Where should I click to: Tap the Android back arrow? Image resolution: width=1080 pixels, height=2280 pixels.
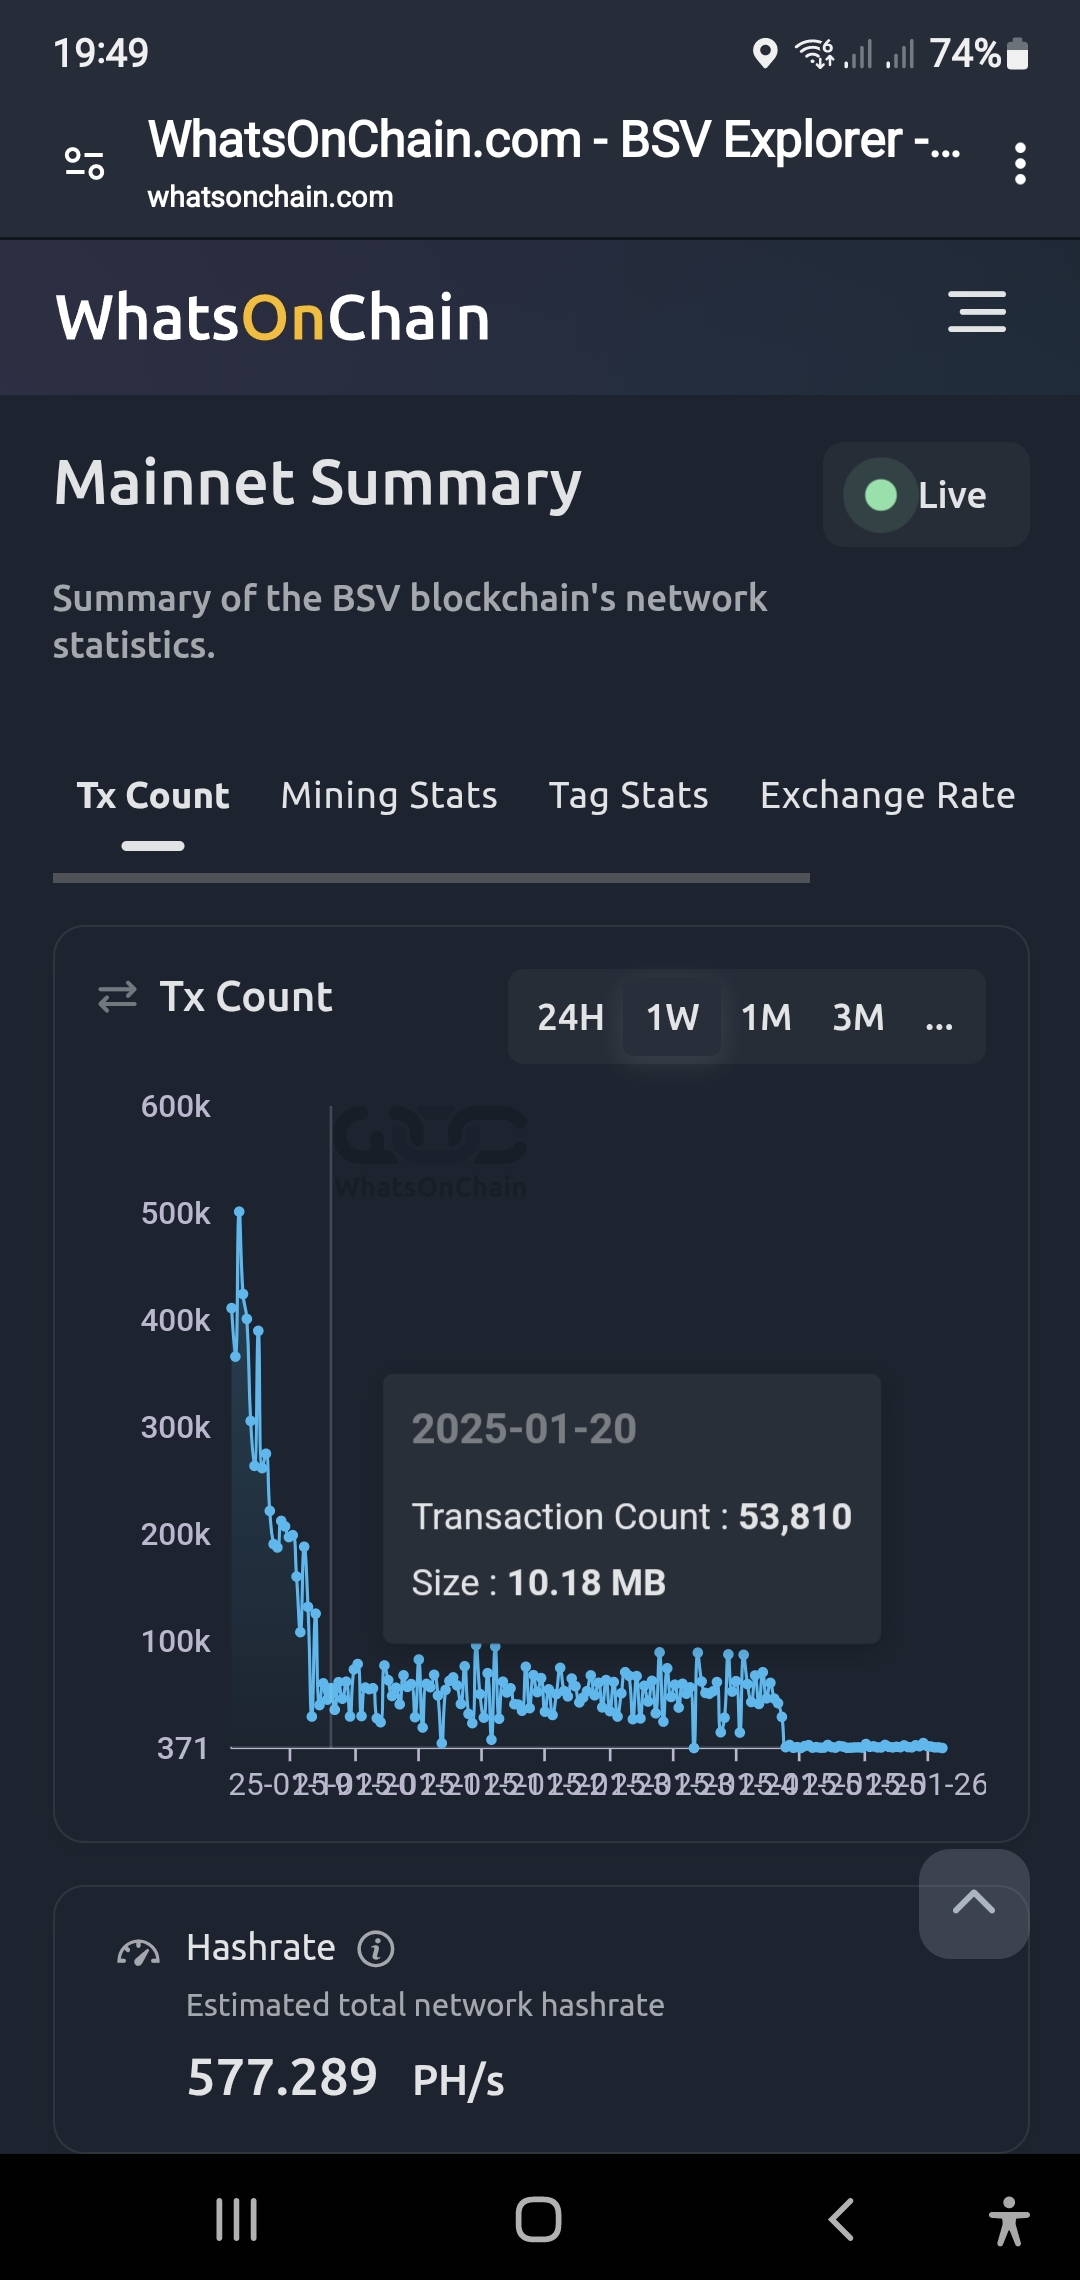pos(841,2220)
